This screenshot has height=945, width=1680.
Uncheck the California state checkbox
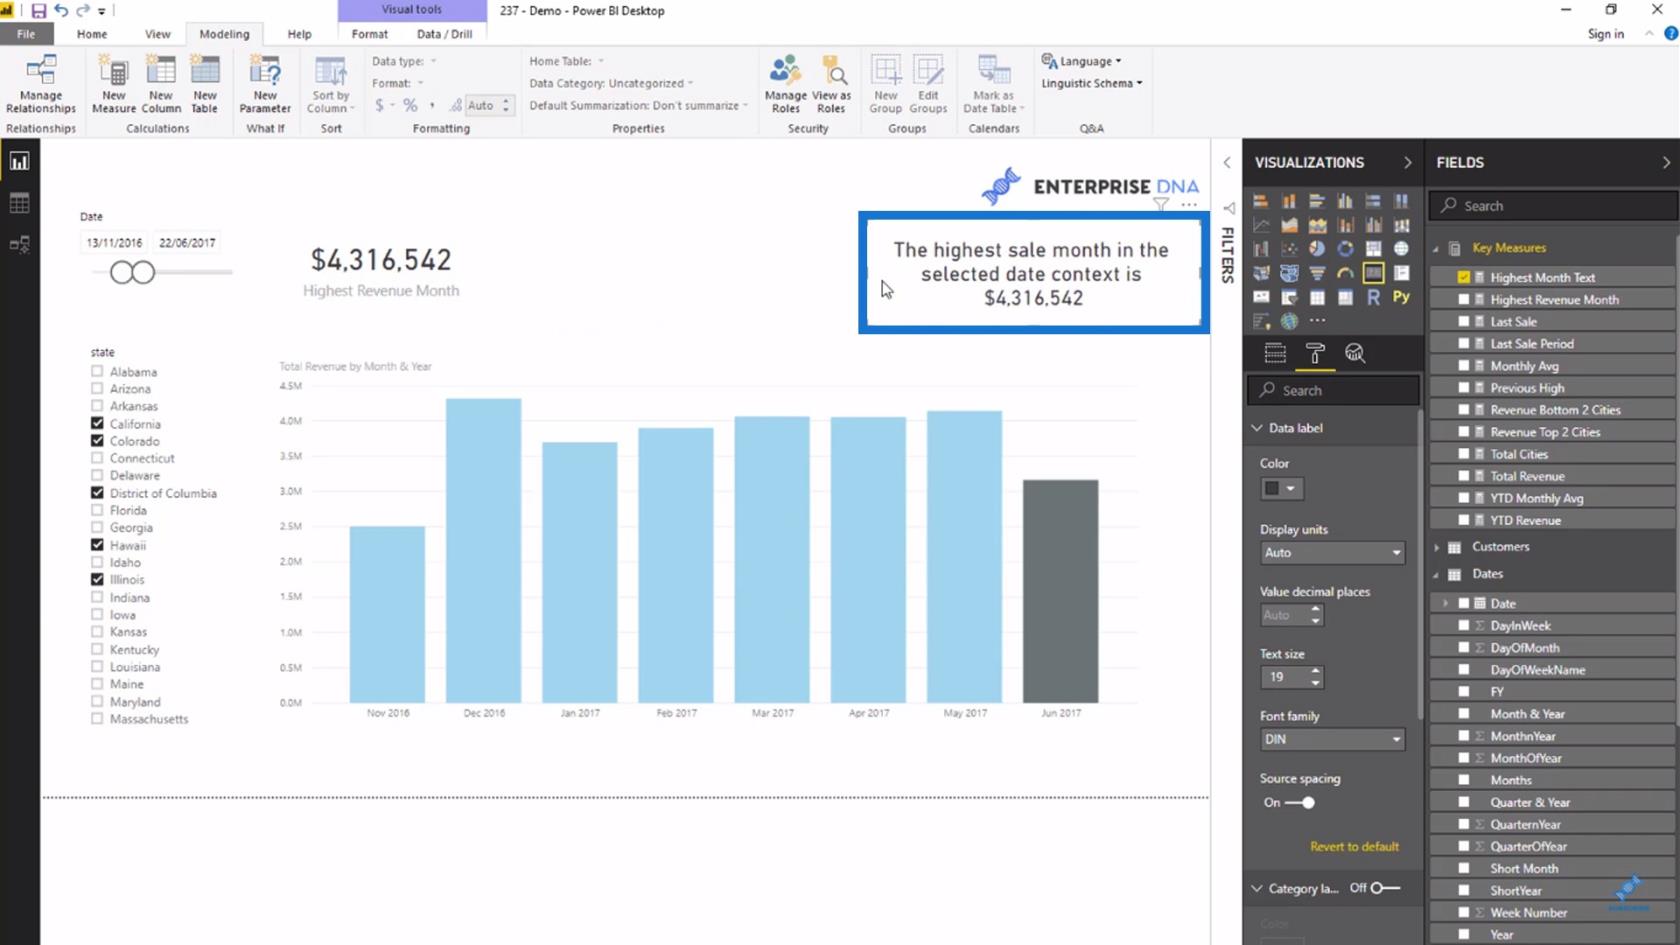click(97, 423)
